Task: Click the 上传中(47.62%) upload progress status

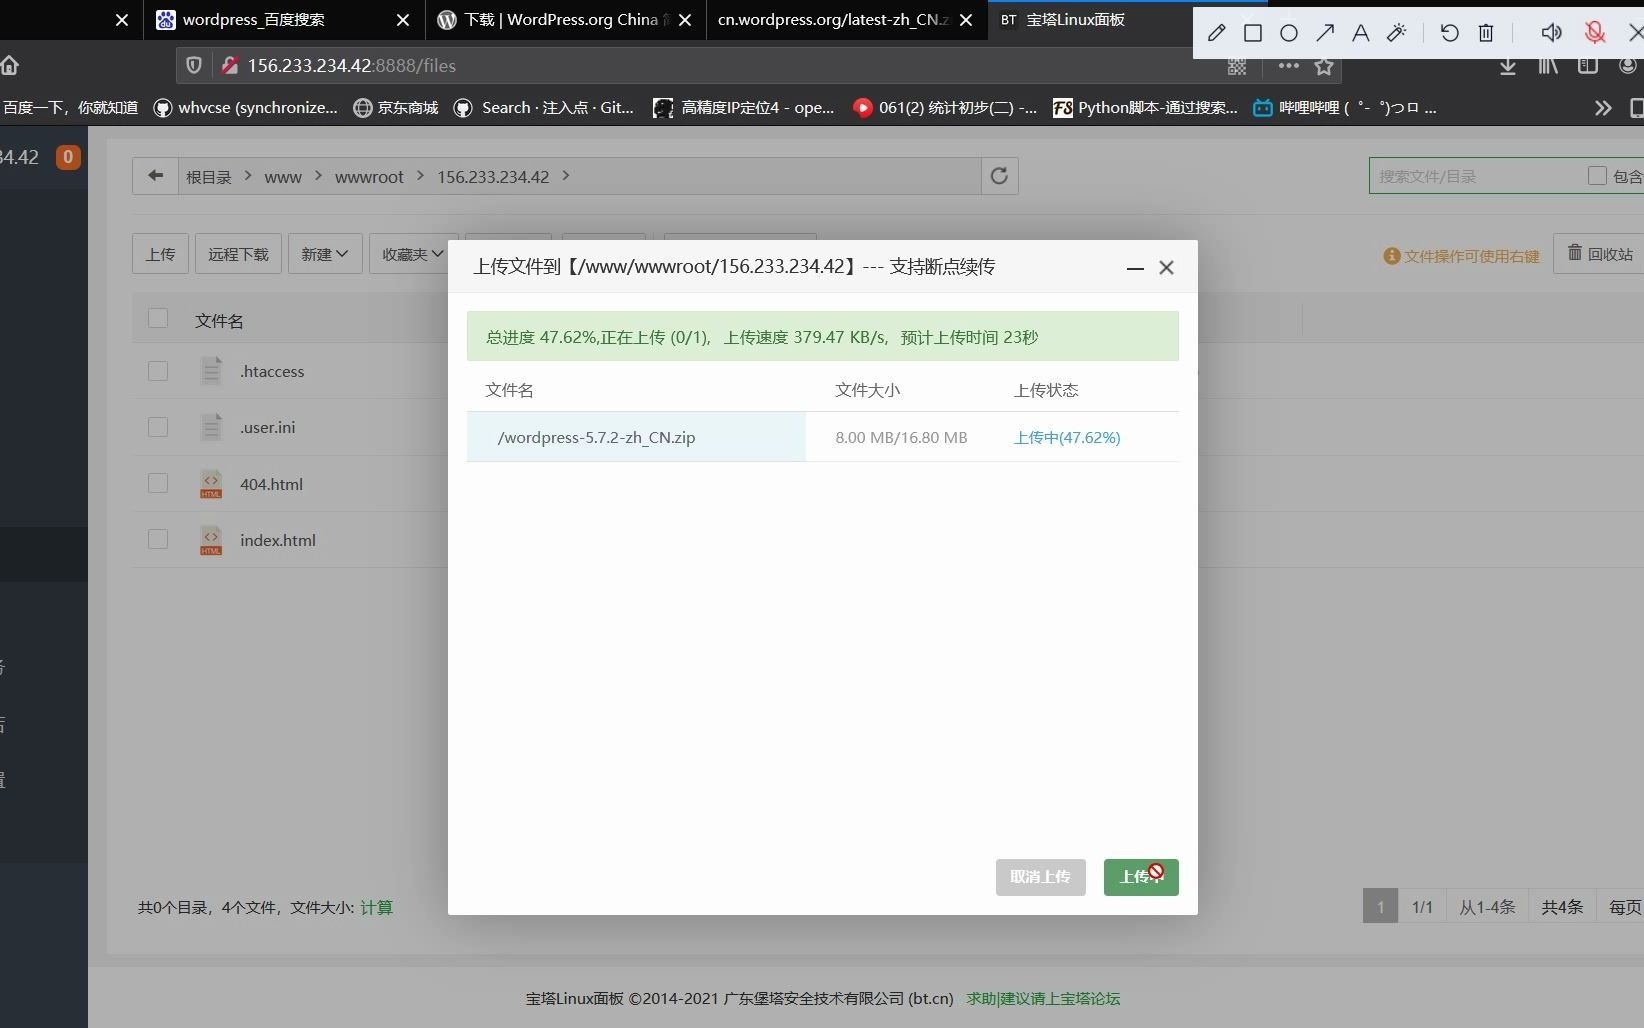Action: (x=1067, y=437)
